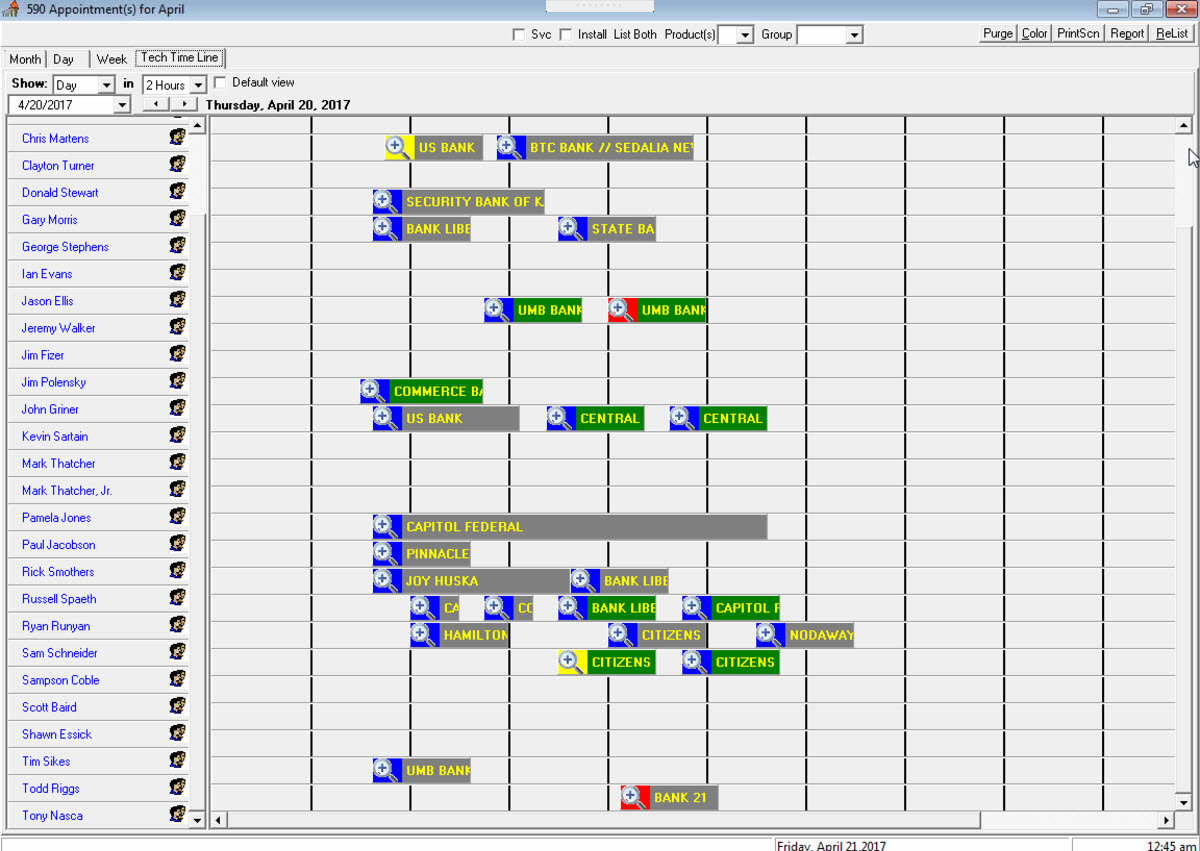This screenshot has width=1200, height=851.
Task: Click technician icon beside Pamela Jones
Action: pyautogui.click(x=178, y=516)
